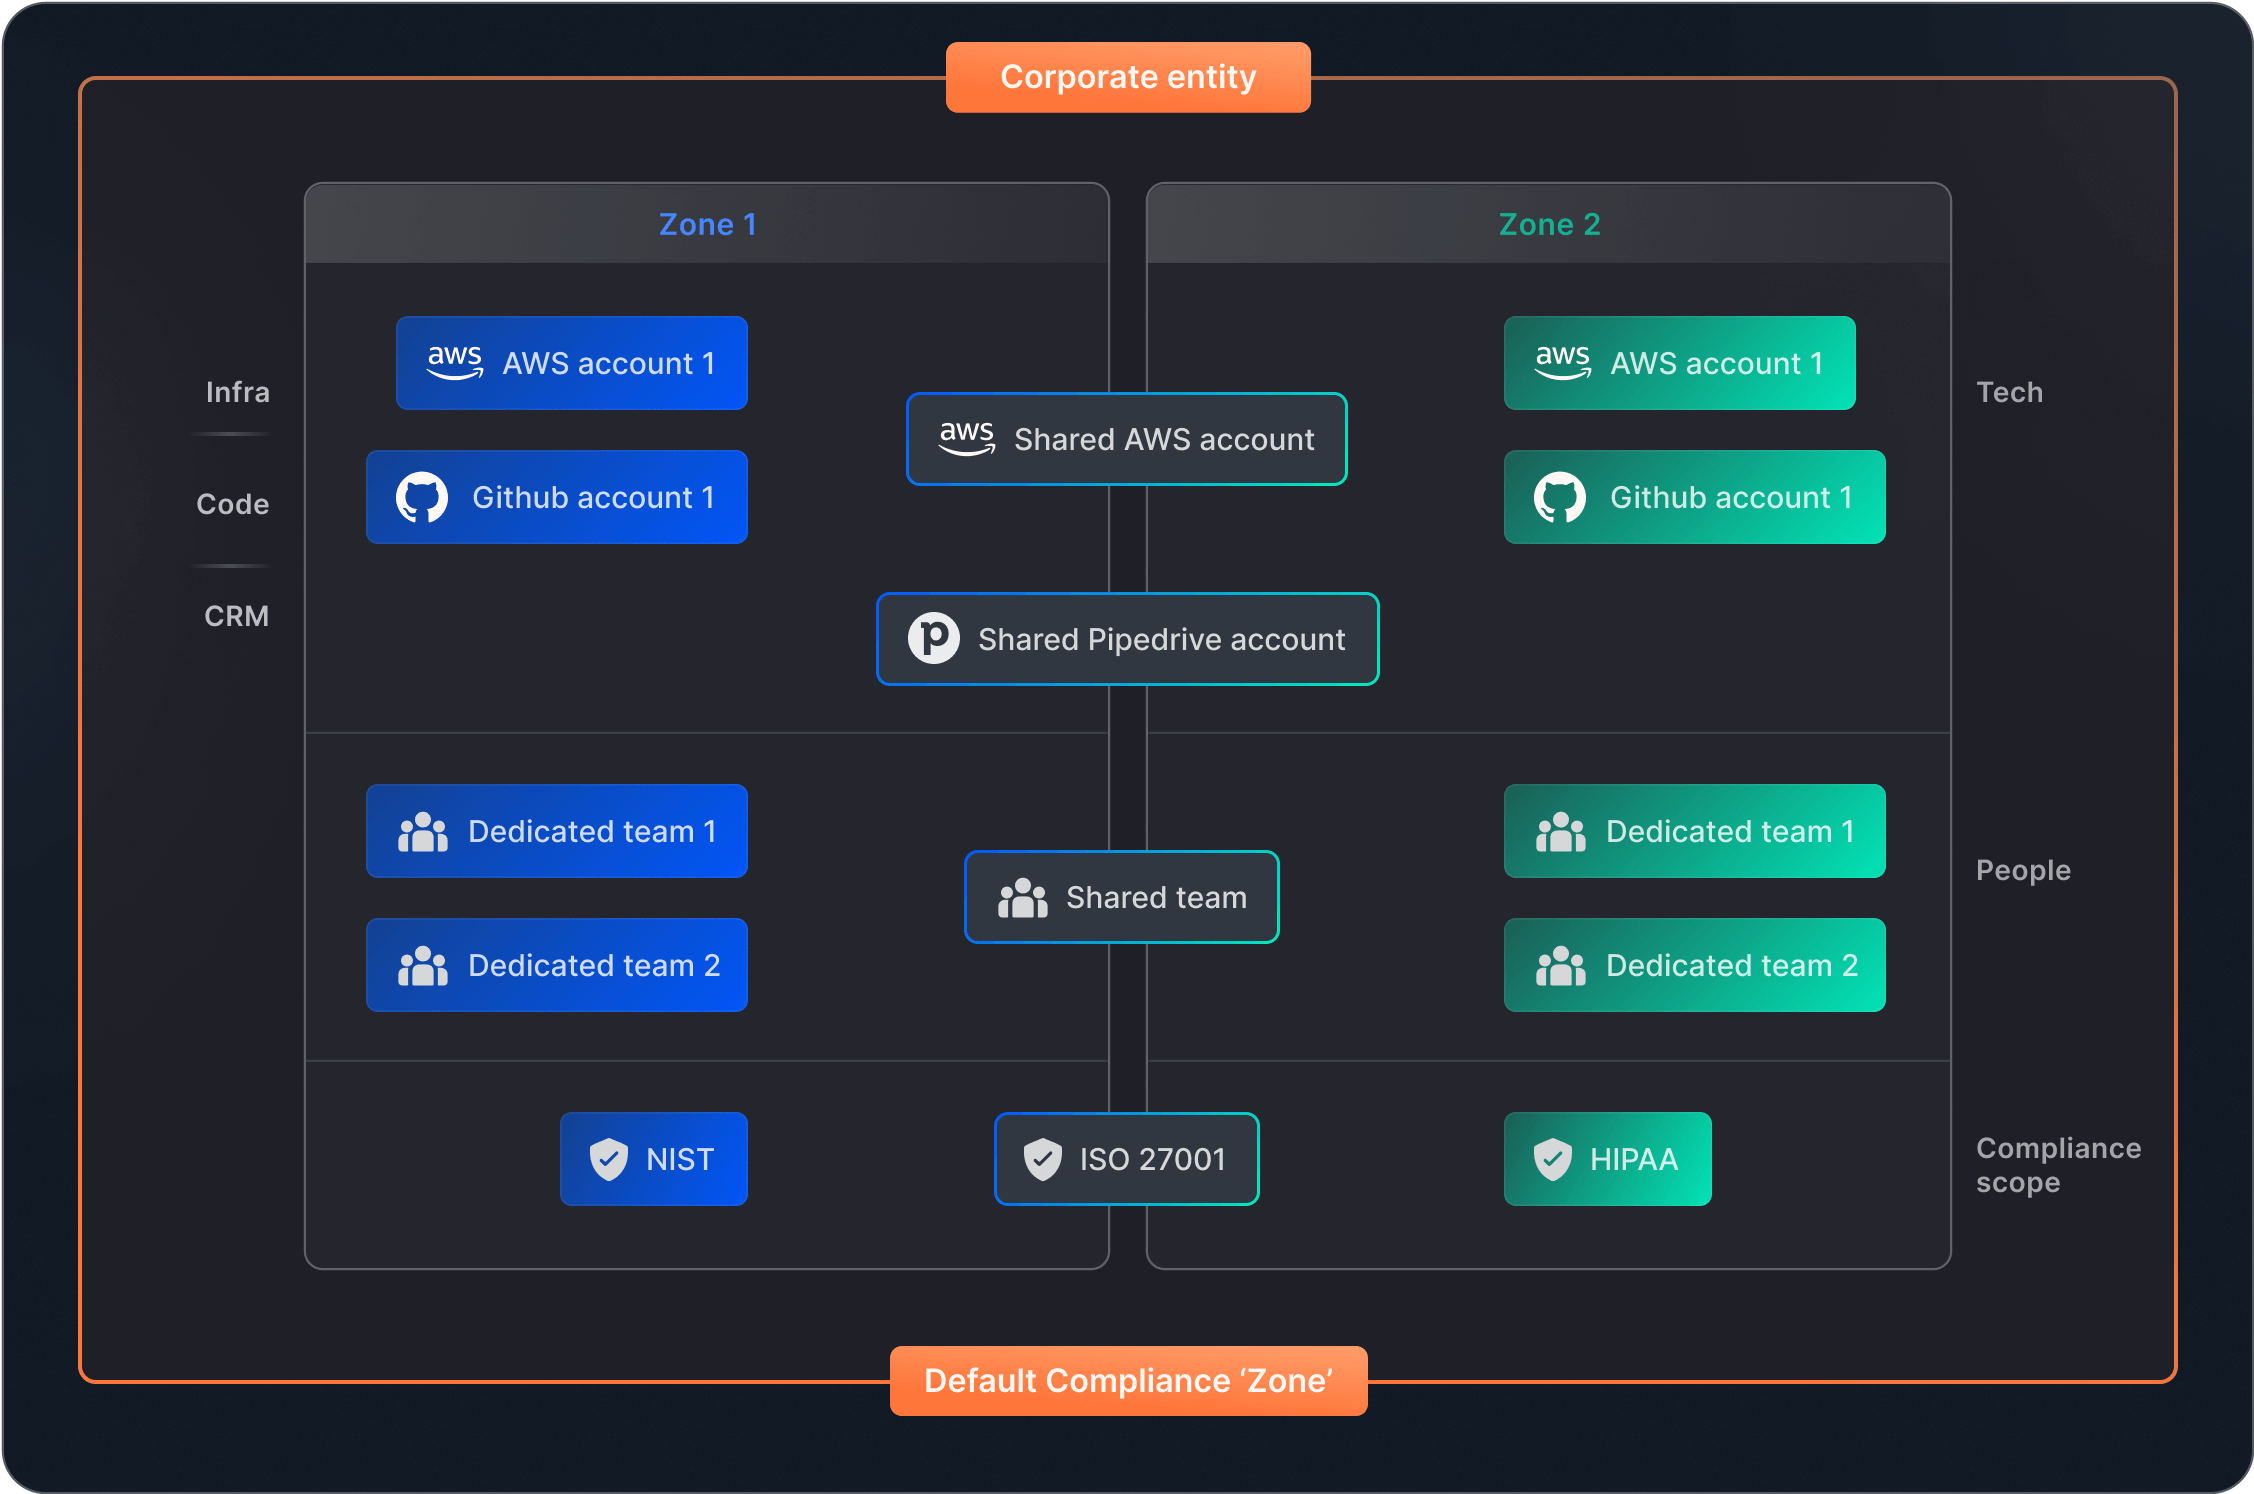
Task: Select the Zone 2 AWS account 1 text
Action: pyautogui.click(x=1717, y=363)
